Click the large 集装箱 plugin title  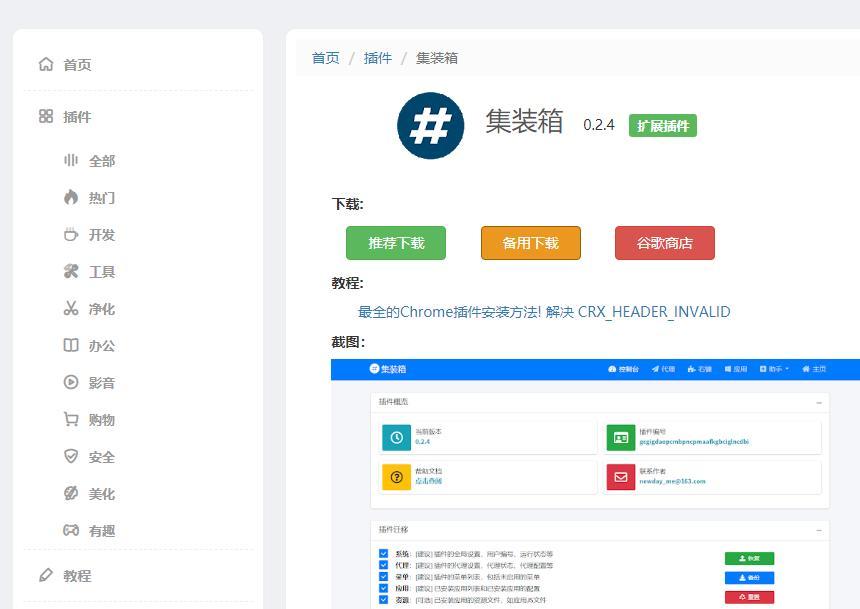coord(524,121)
